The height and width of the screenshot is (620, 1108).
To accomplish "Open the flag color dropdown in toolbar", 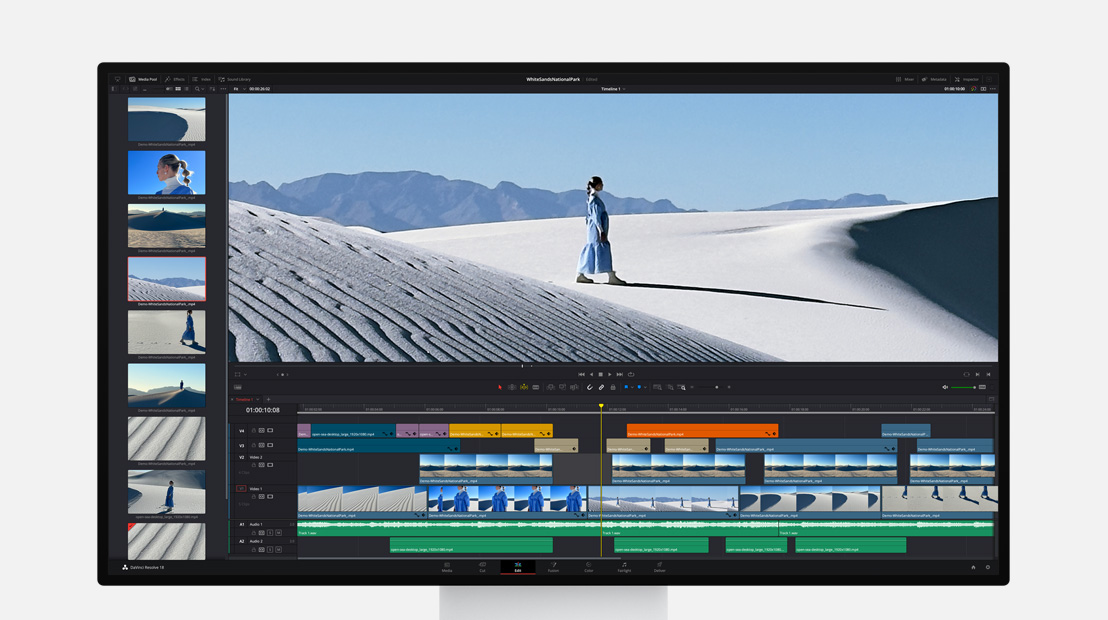I will pos(632,387).
